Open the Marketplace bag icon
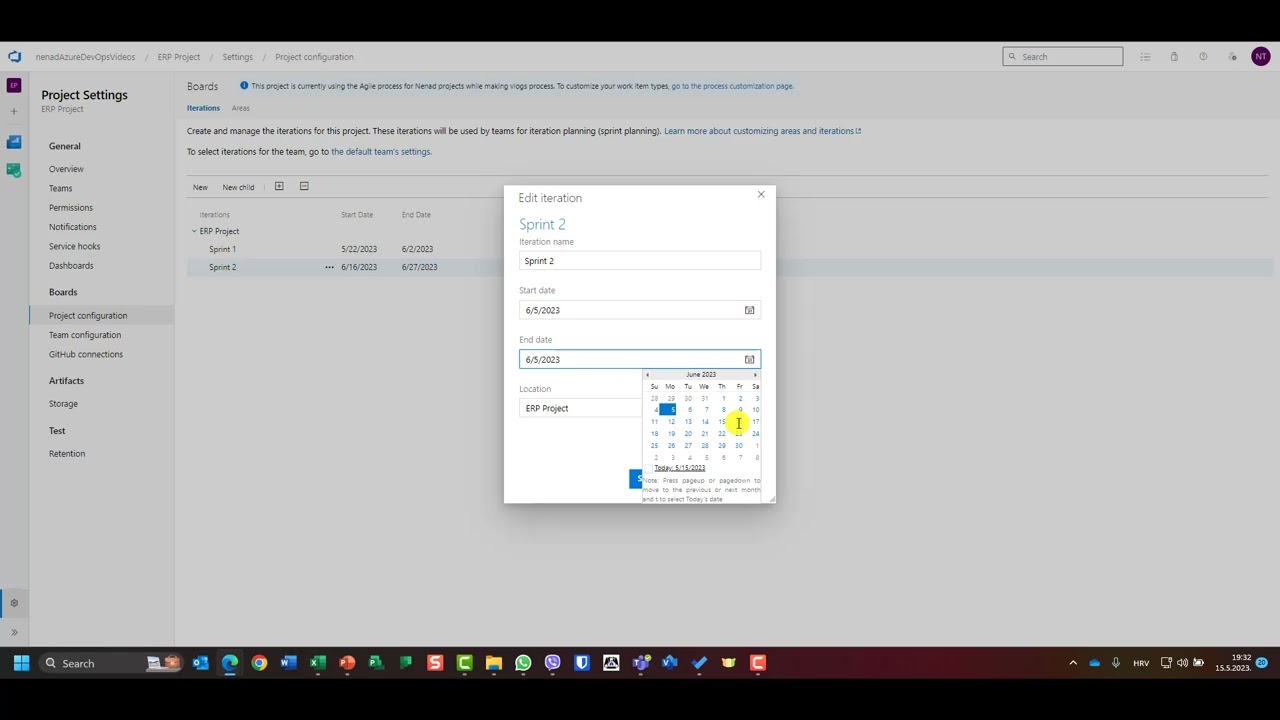The height and width of the screenshot is (720, 1280). 1174,57
